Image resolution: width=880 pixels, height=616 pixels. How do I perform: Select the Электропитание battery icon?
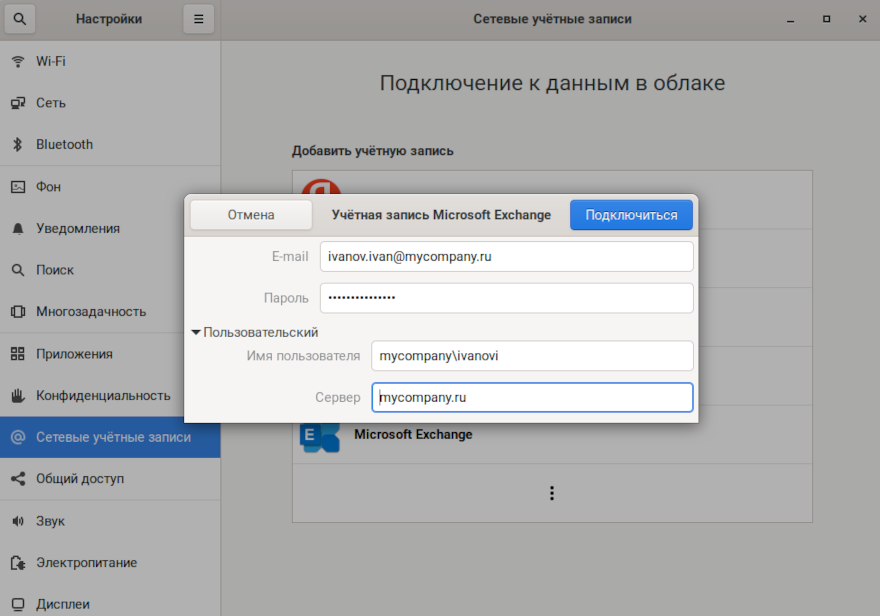[17, 562]
